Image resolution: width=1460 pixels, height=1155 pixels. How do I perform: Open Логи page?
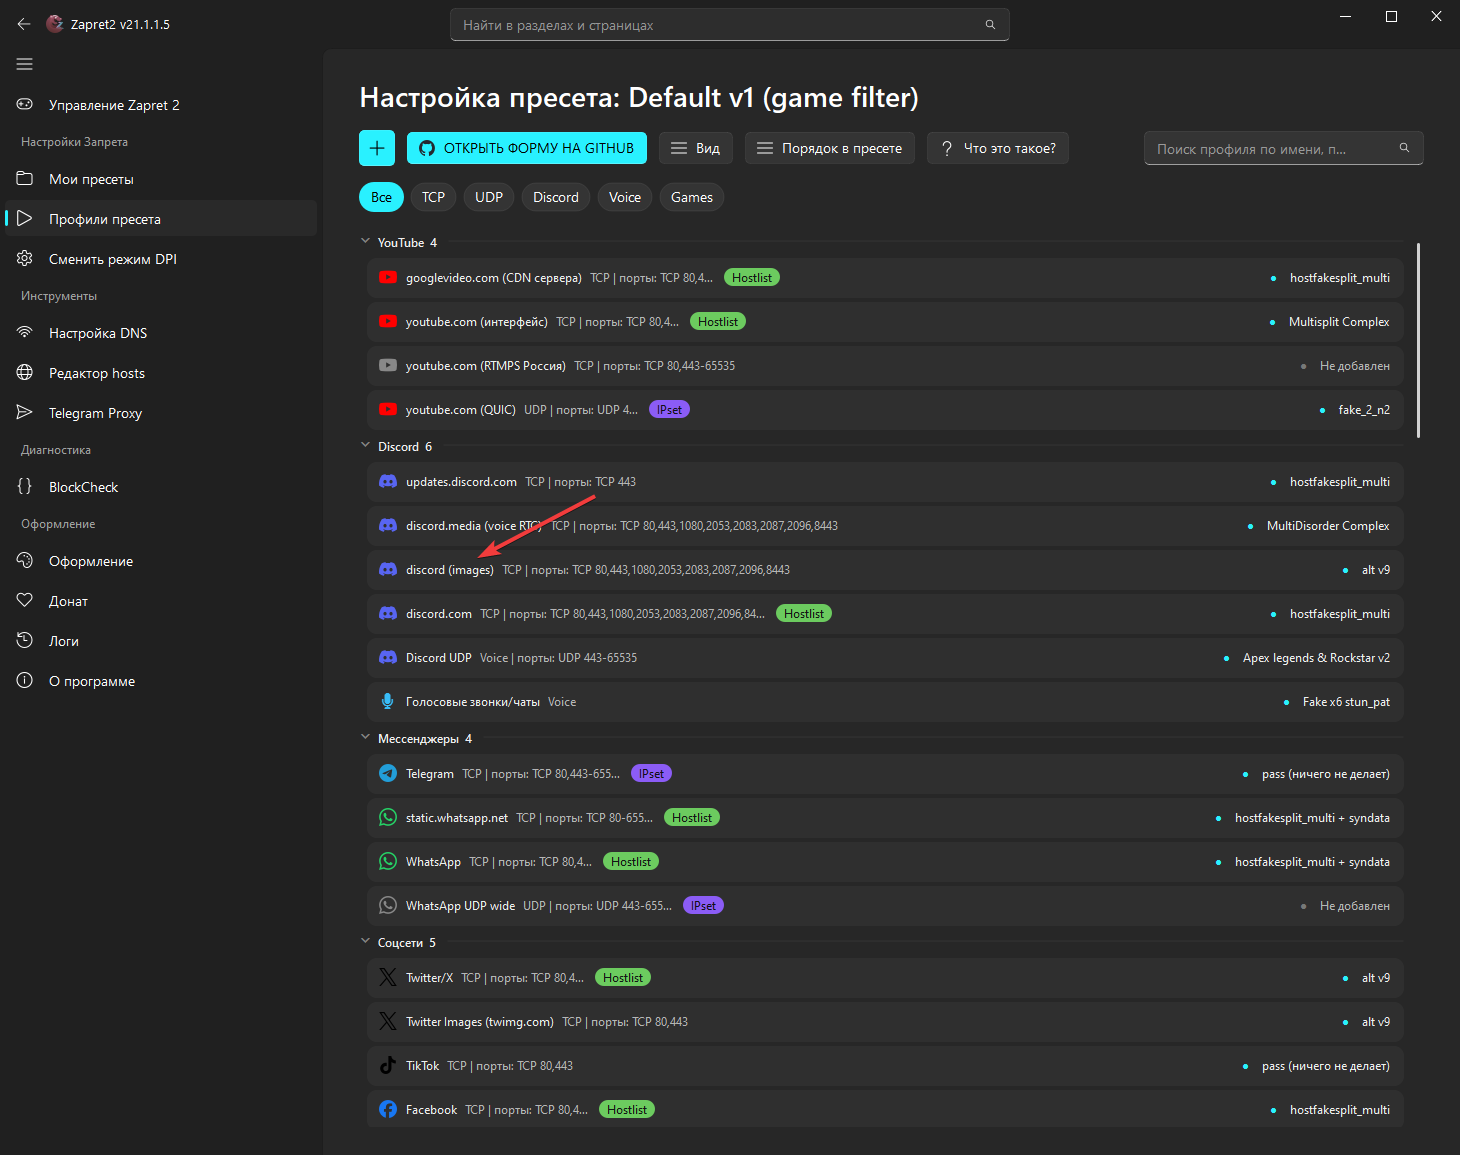click(x=161, y=641)
